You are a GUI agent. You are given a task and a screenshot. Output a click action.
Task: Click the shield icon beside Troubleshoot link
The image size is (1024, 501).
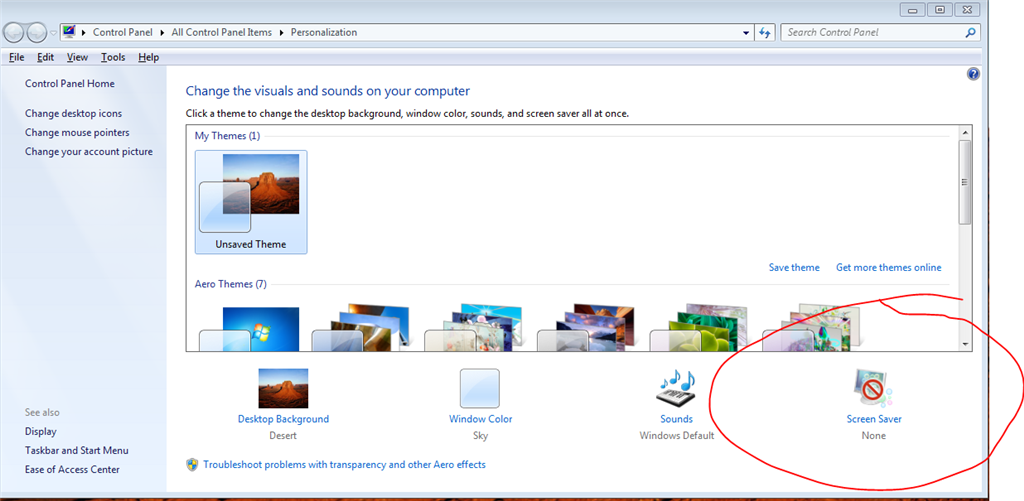[x=192, y=464]
